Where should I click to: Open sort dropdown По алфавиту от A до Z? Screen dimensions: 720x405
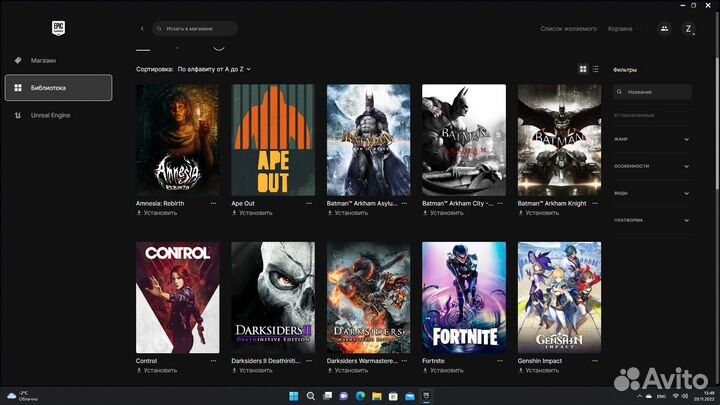click(x=214, y=69)
